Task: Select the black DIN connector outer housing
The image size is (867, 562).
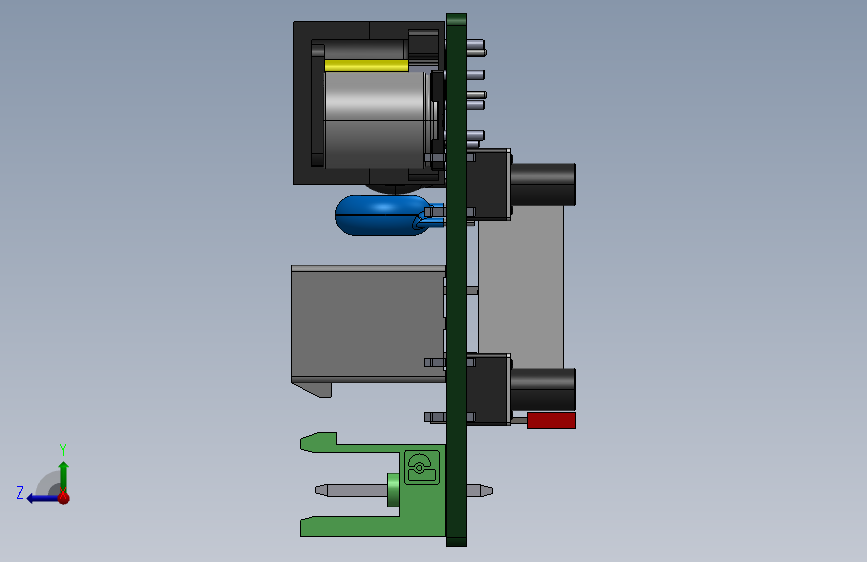Action: (369, 103)
